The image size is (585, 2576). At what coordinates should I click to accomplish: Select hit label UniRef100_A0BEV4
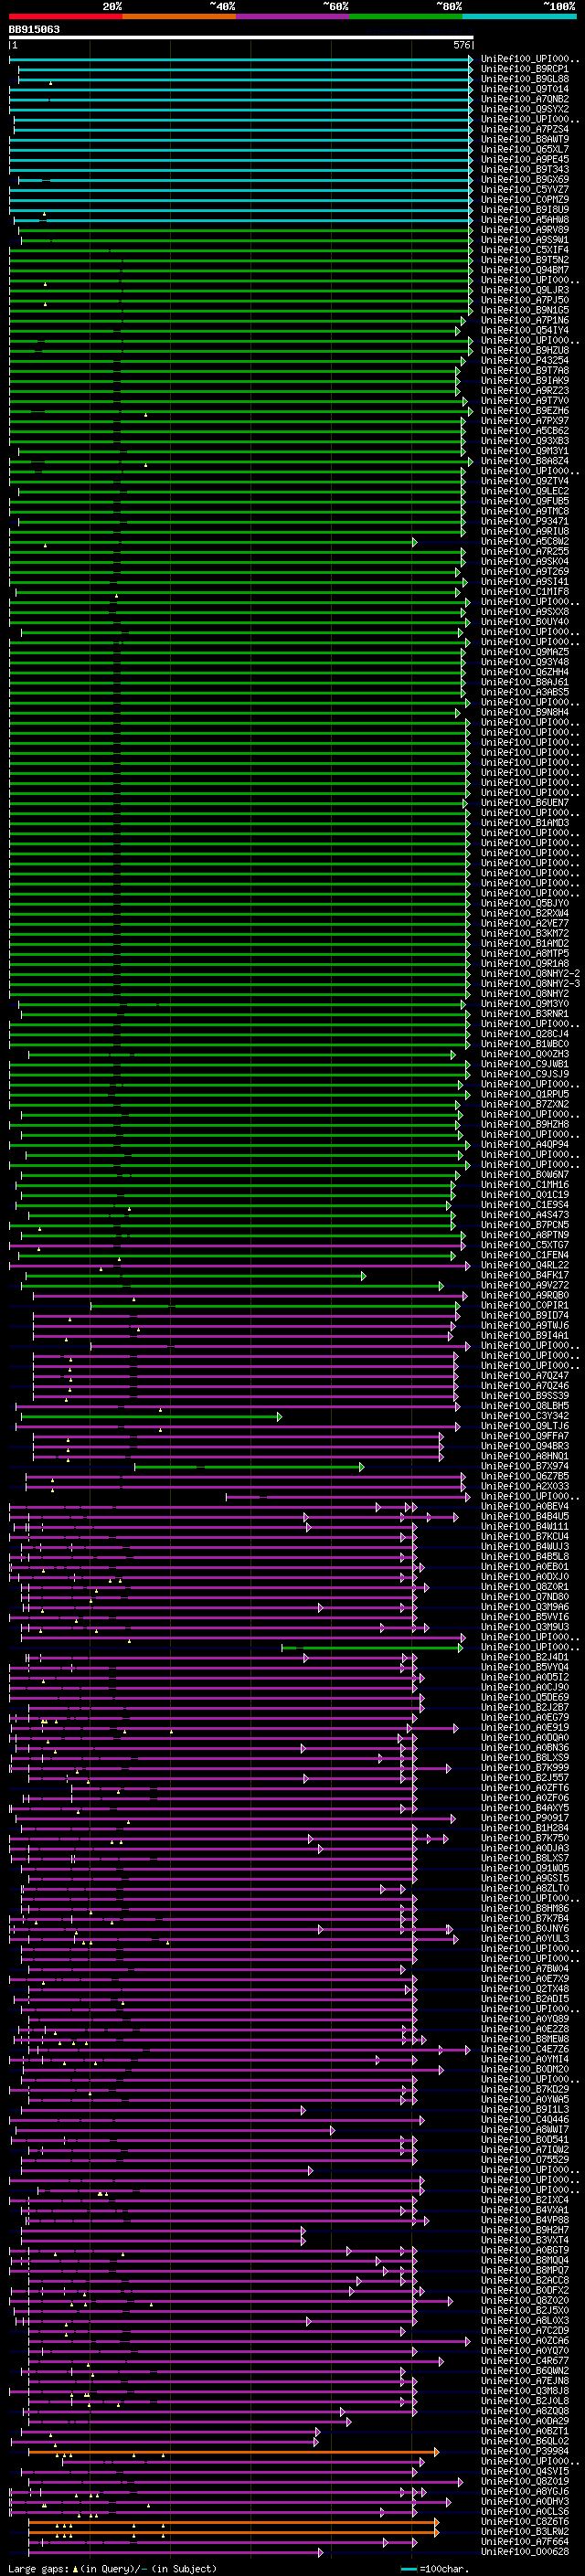(524, 1506)
